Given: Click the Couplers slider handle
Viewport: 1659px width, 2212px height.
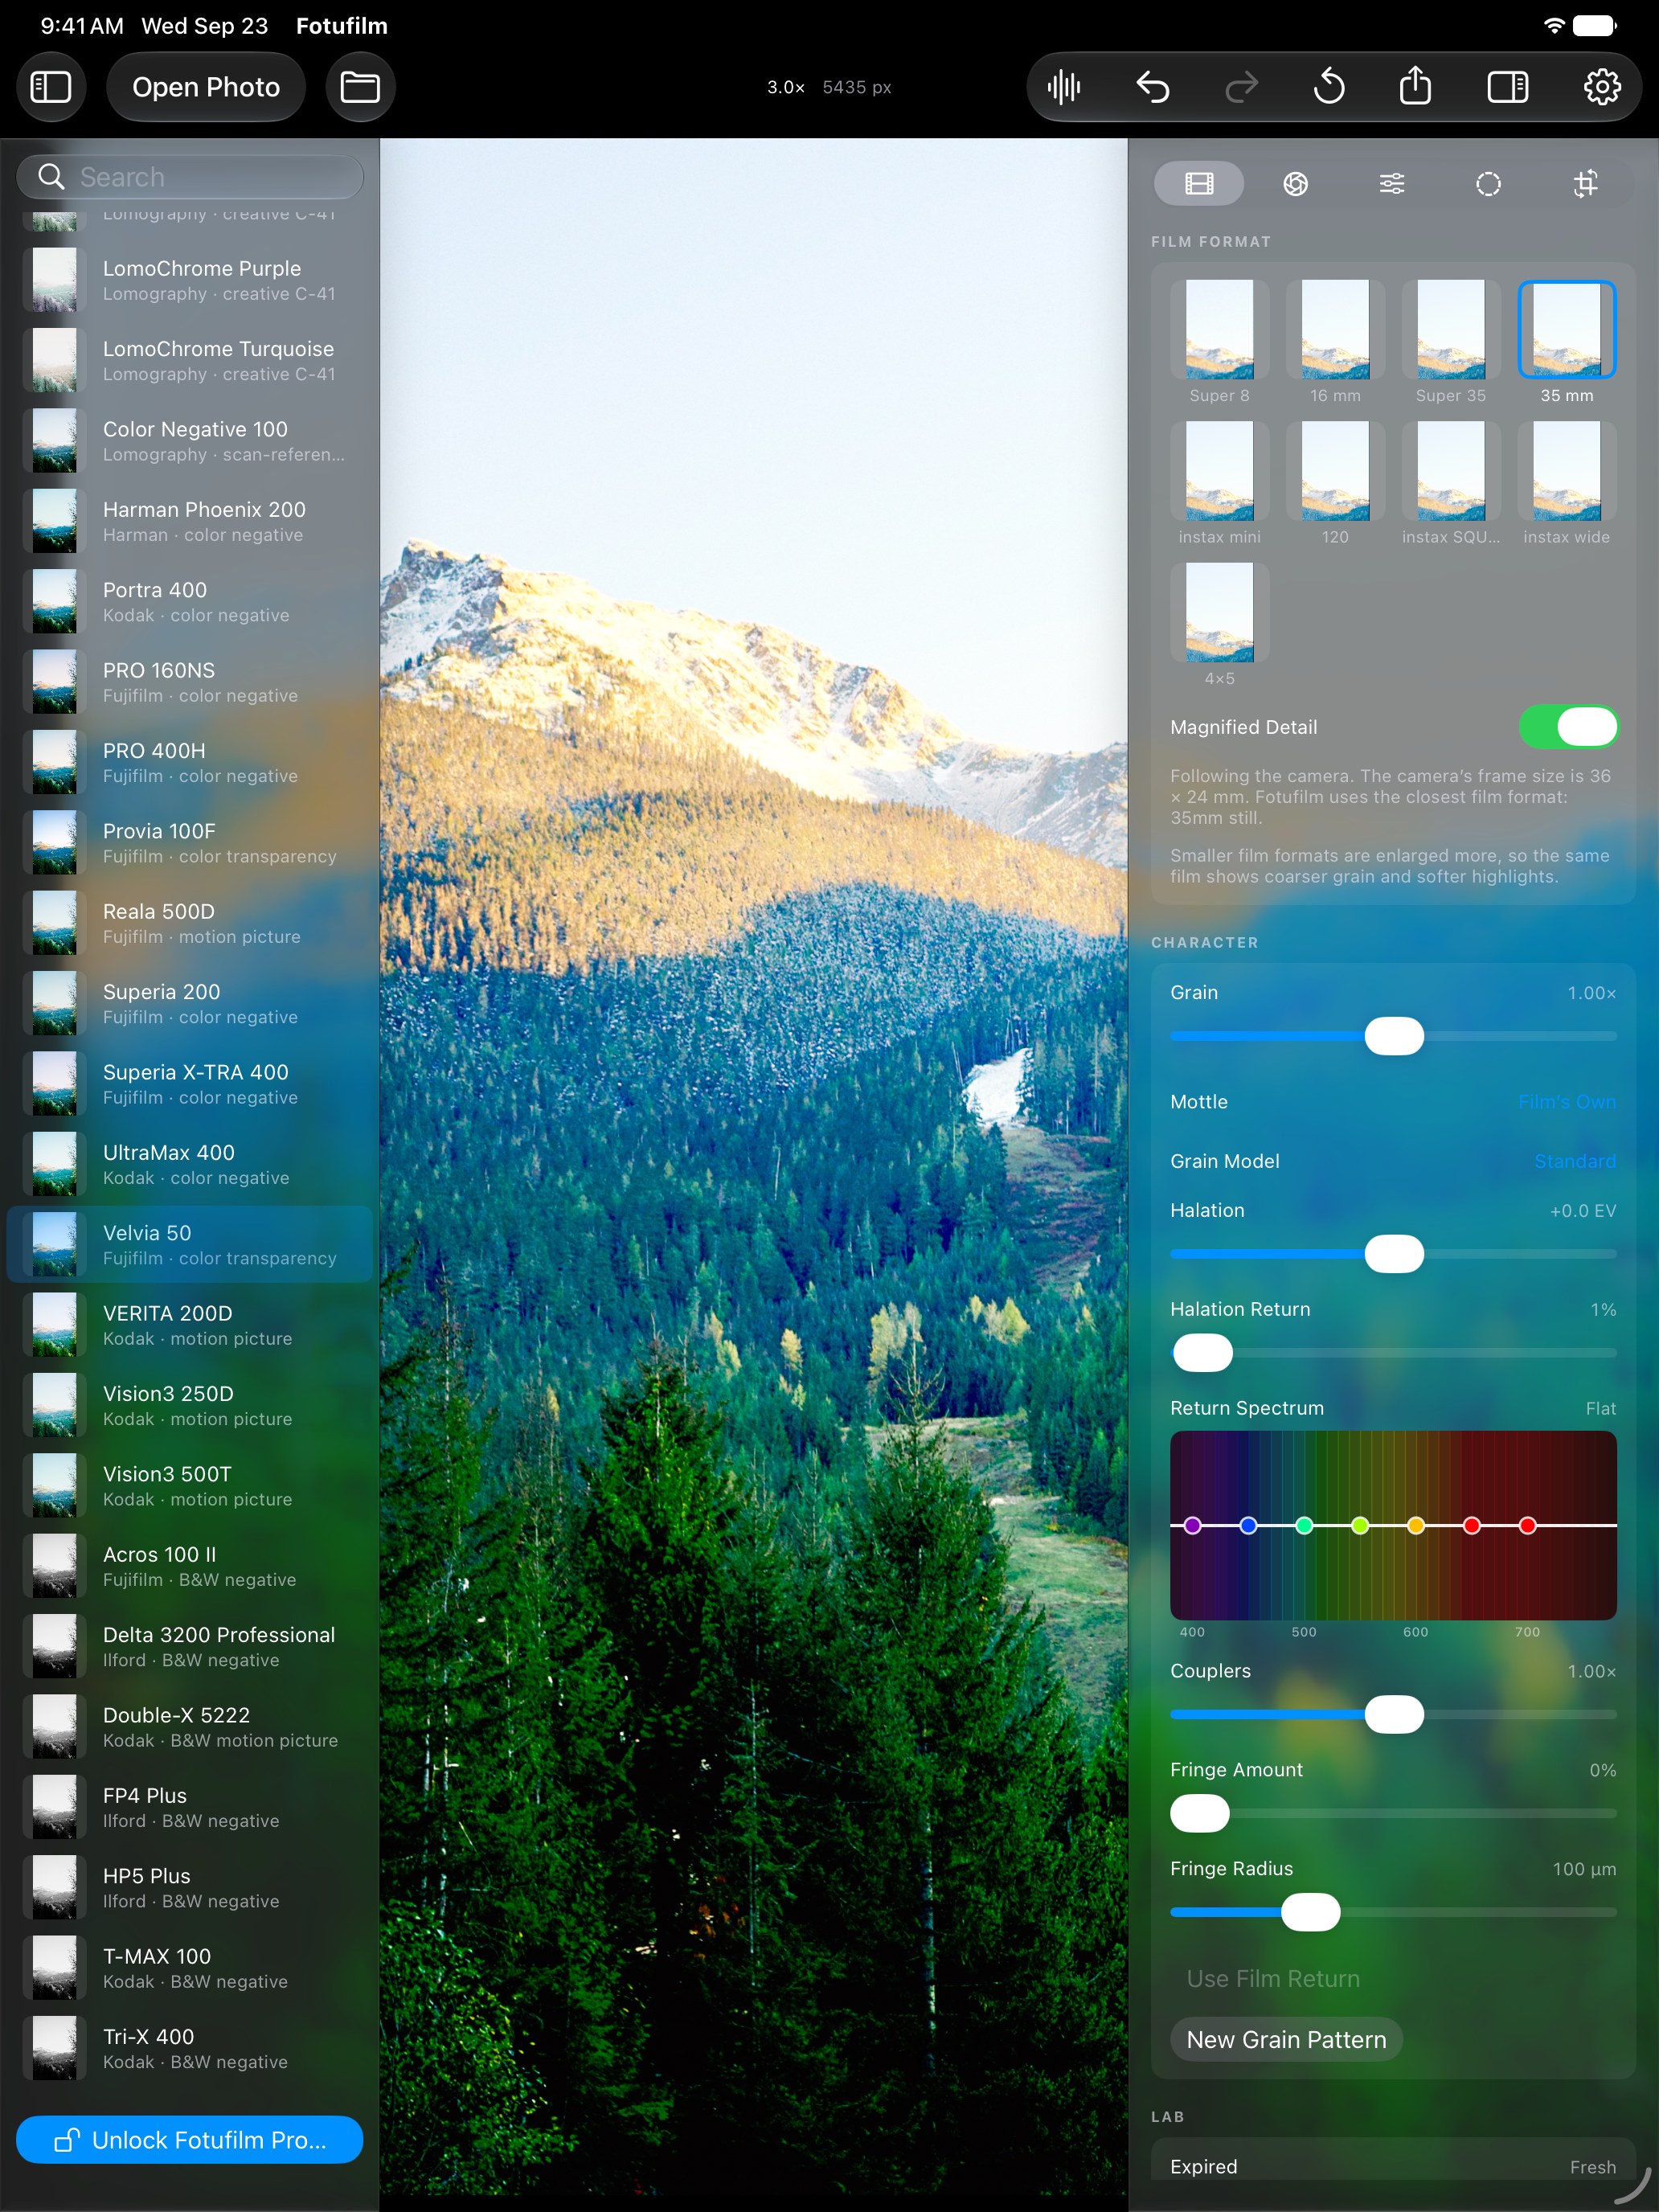Looking at the screenshot, I should (1394, 1714).
